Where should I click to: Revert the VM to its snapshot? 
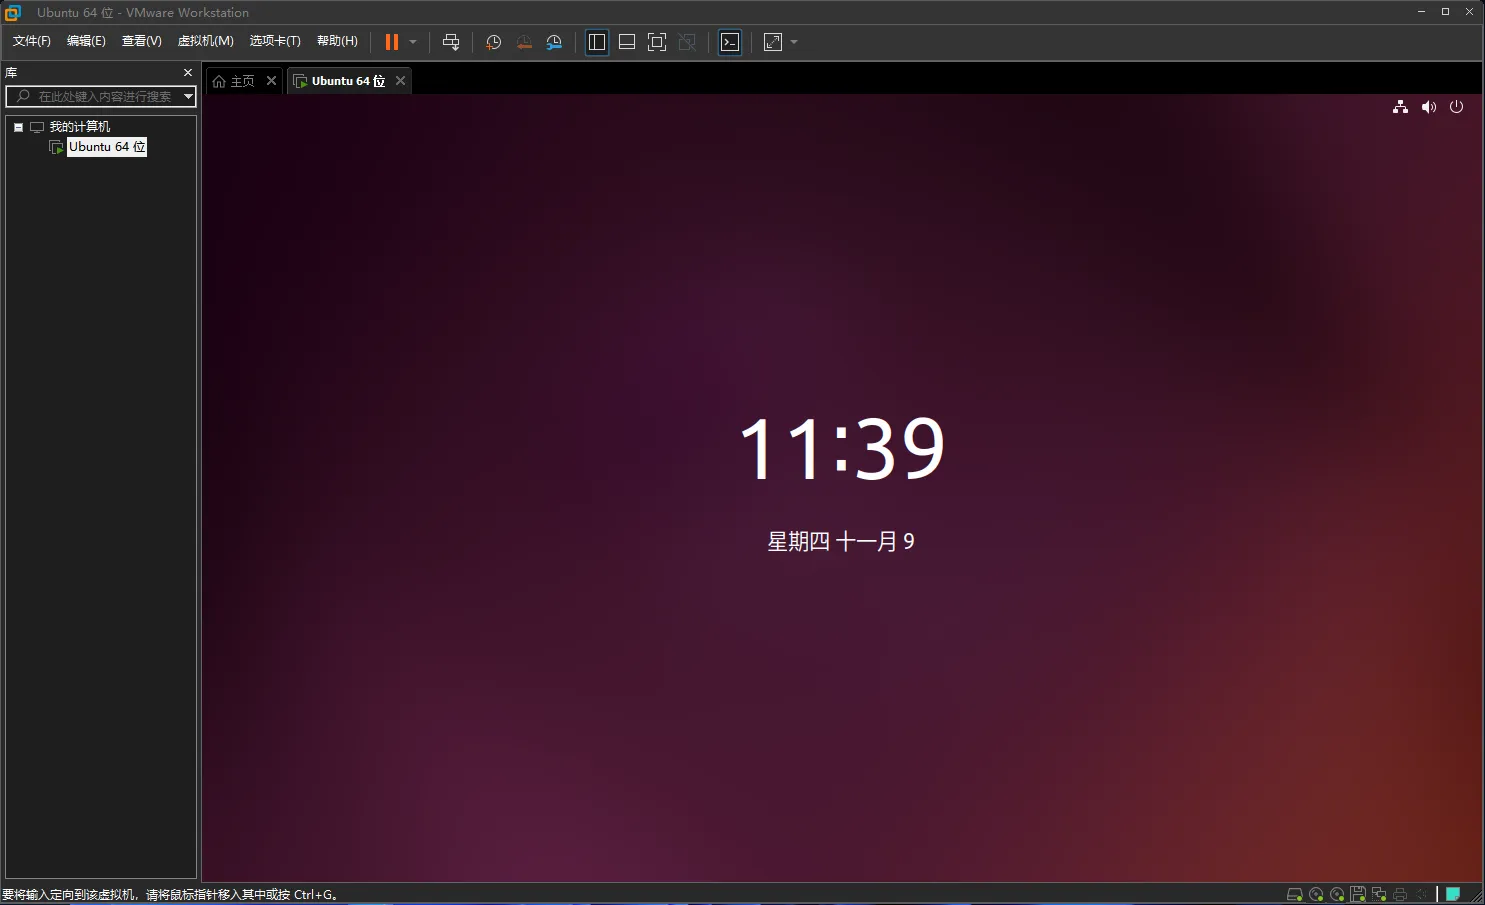click(x=524, y=41)
